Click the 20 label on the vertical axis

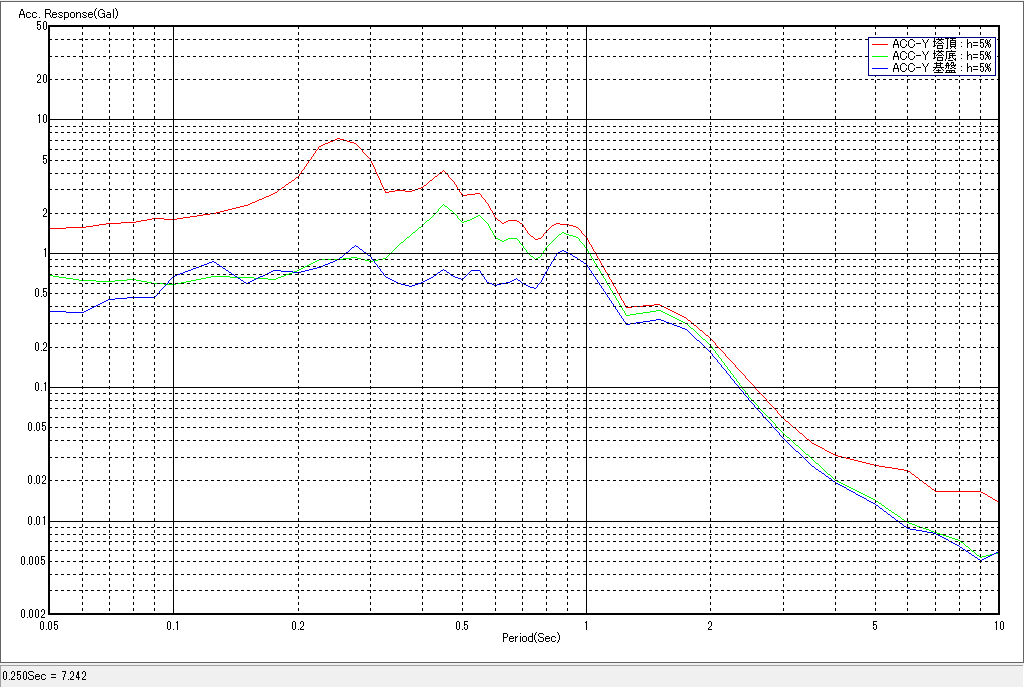pos(42,79)
